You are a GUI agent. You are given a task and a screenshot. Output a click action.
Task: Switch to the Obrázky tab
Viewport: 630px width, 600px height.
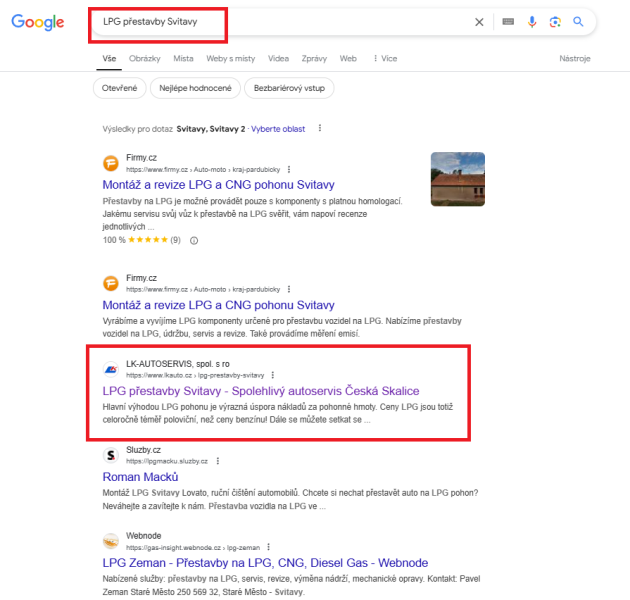[x=145, y=59]
